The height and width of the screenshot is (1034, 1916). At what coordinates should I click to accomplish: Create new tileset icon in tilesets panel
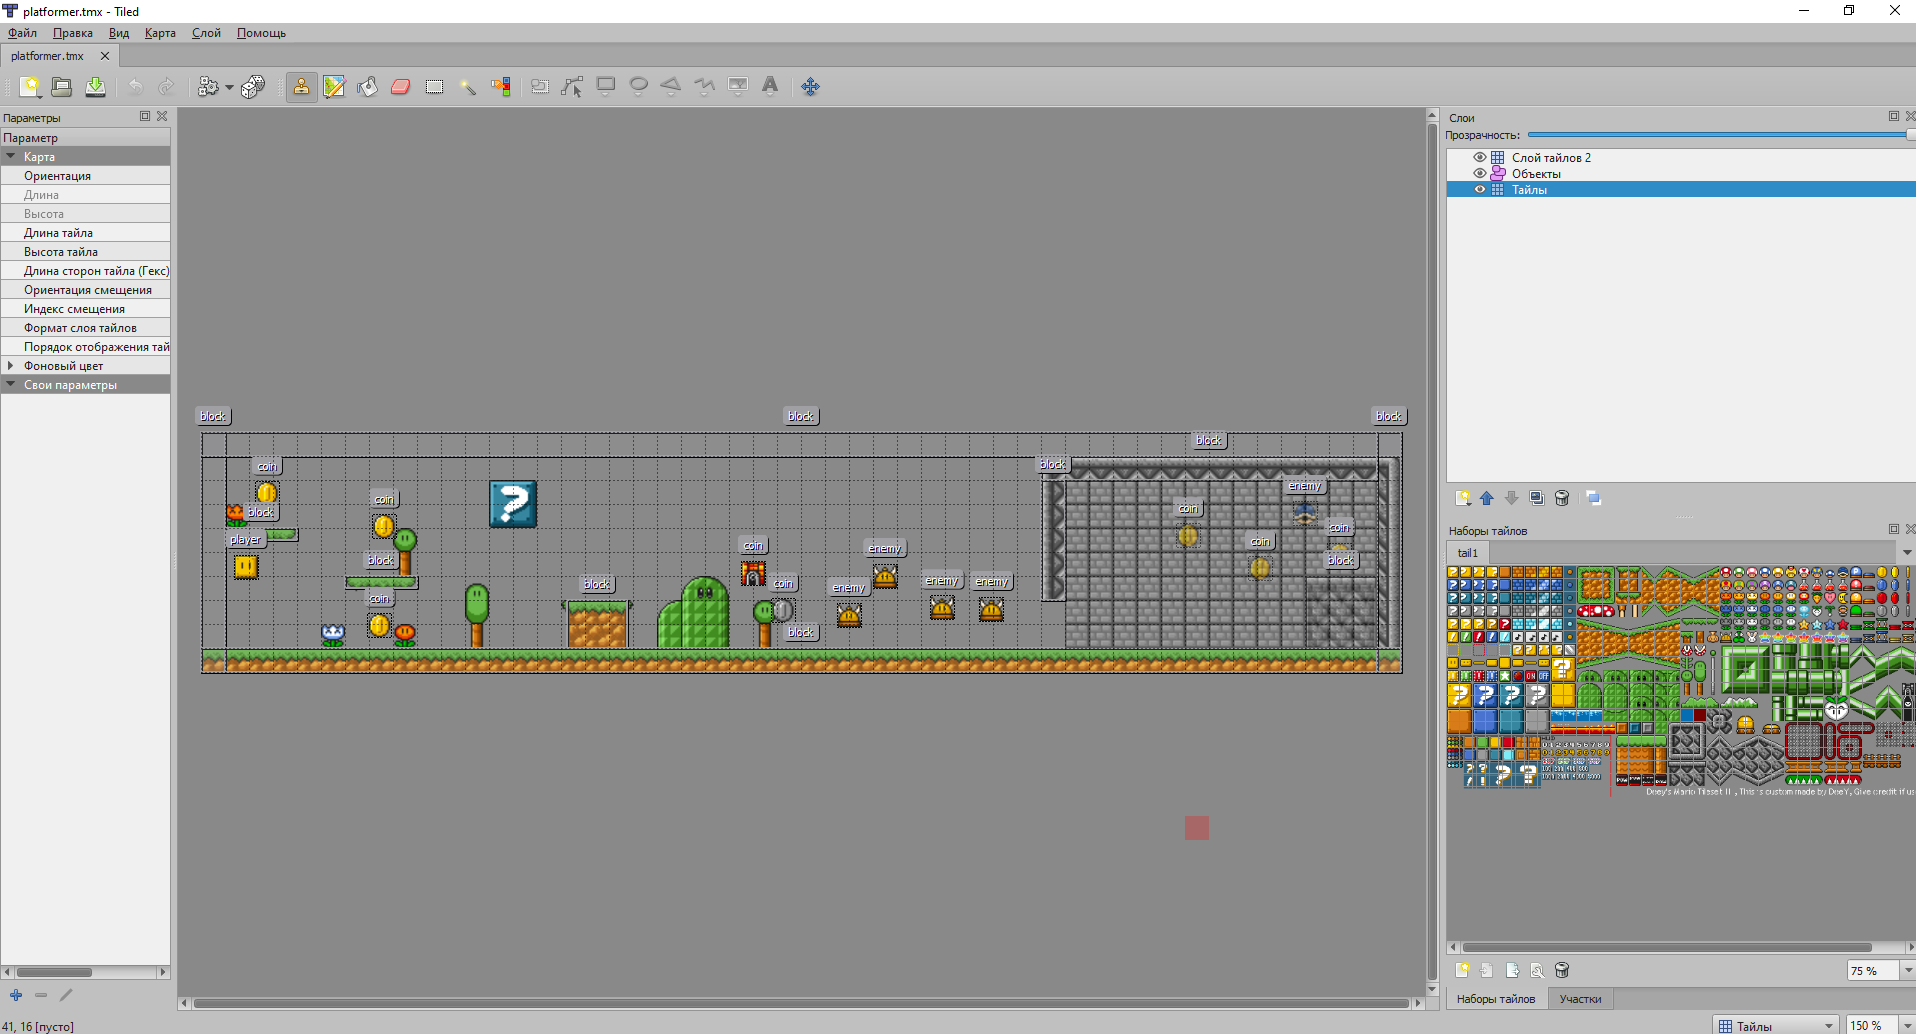click(x=1463, y=970)
